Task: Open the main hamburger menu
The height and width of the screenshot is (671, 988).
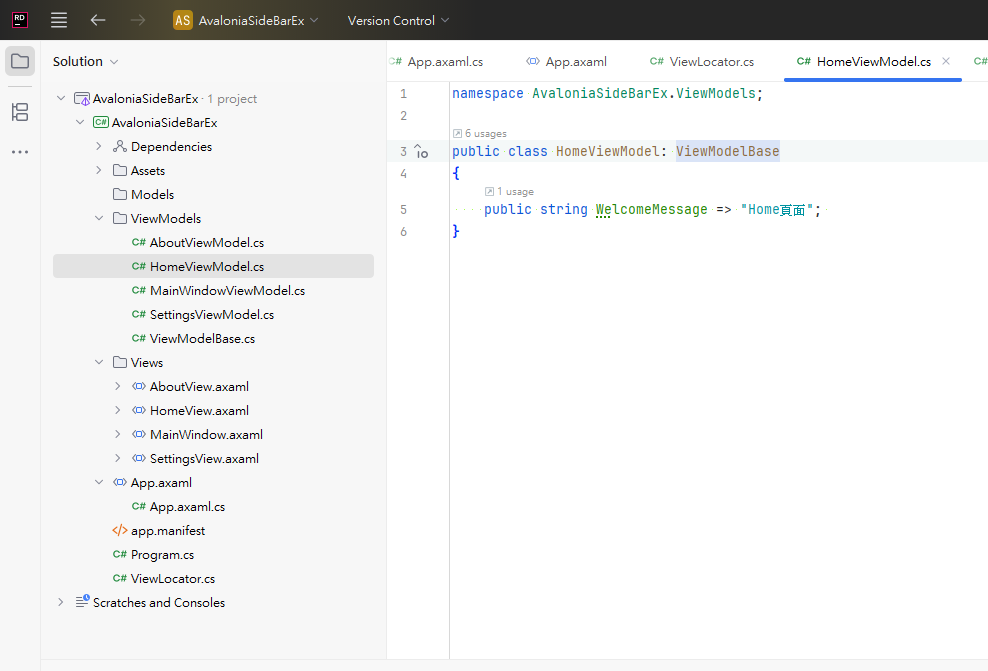Action: (59, 20)
